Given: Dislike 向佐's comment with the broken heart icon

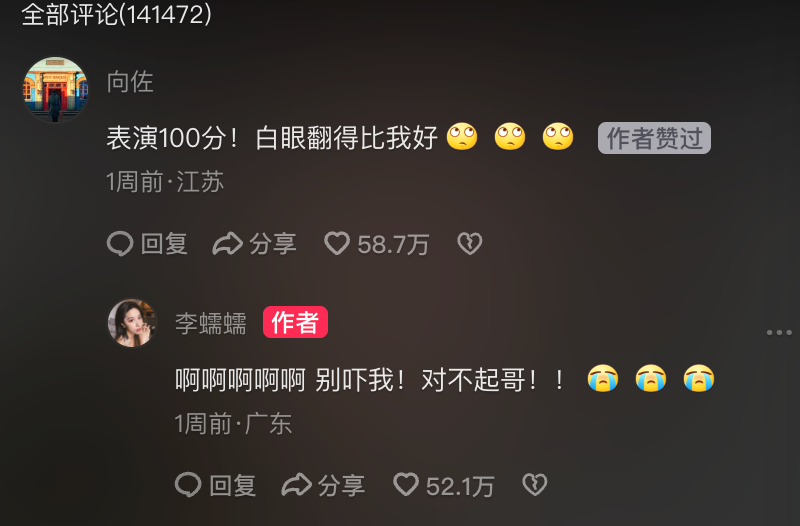Looking at the screenshot, I should click(x=469, y=243).
